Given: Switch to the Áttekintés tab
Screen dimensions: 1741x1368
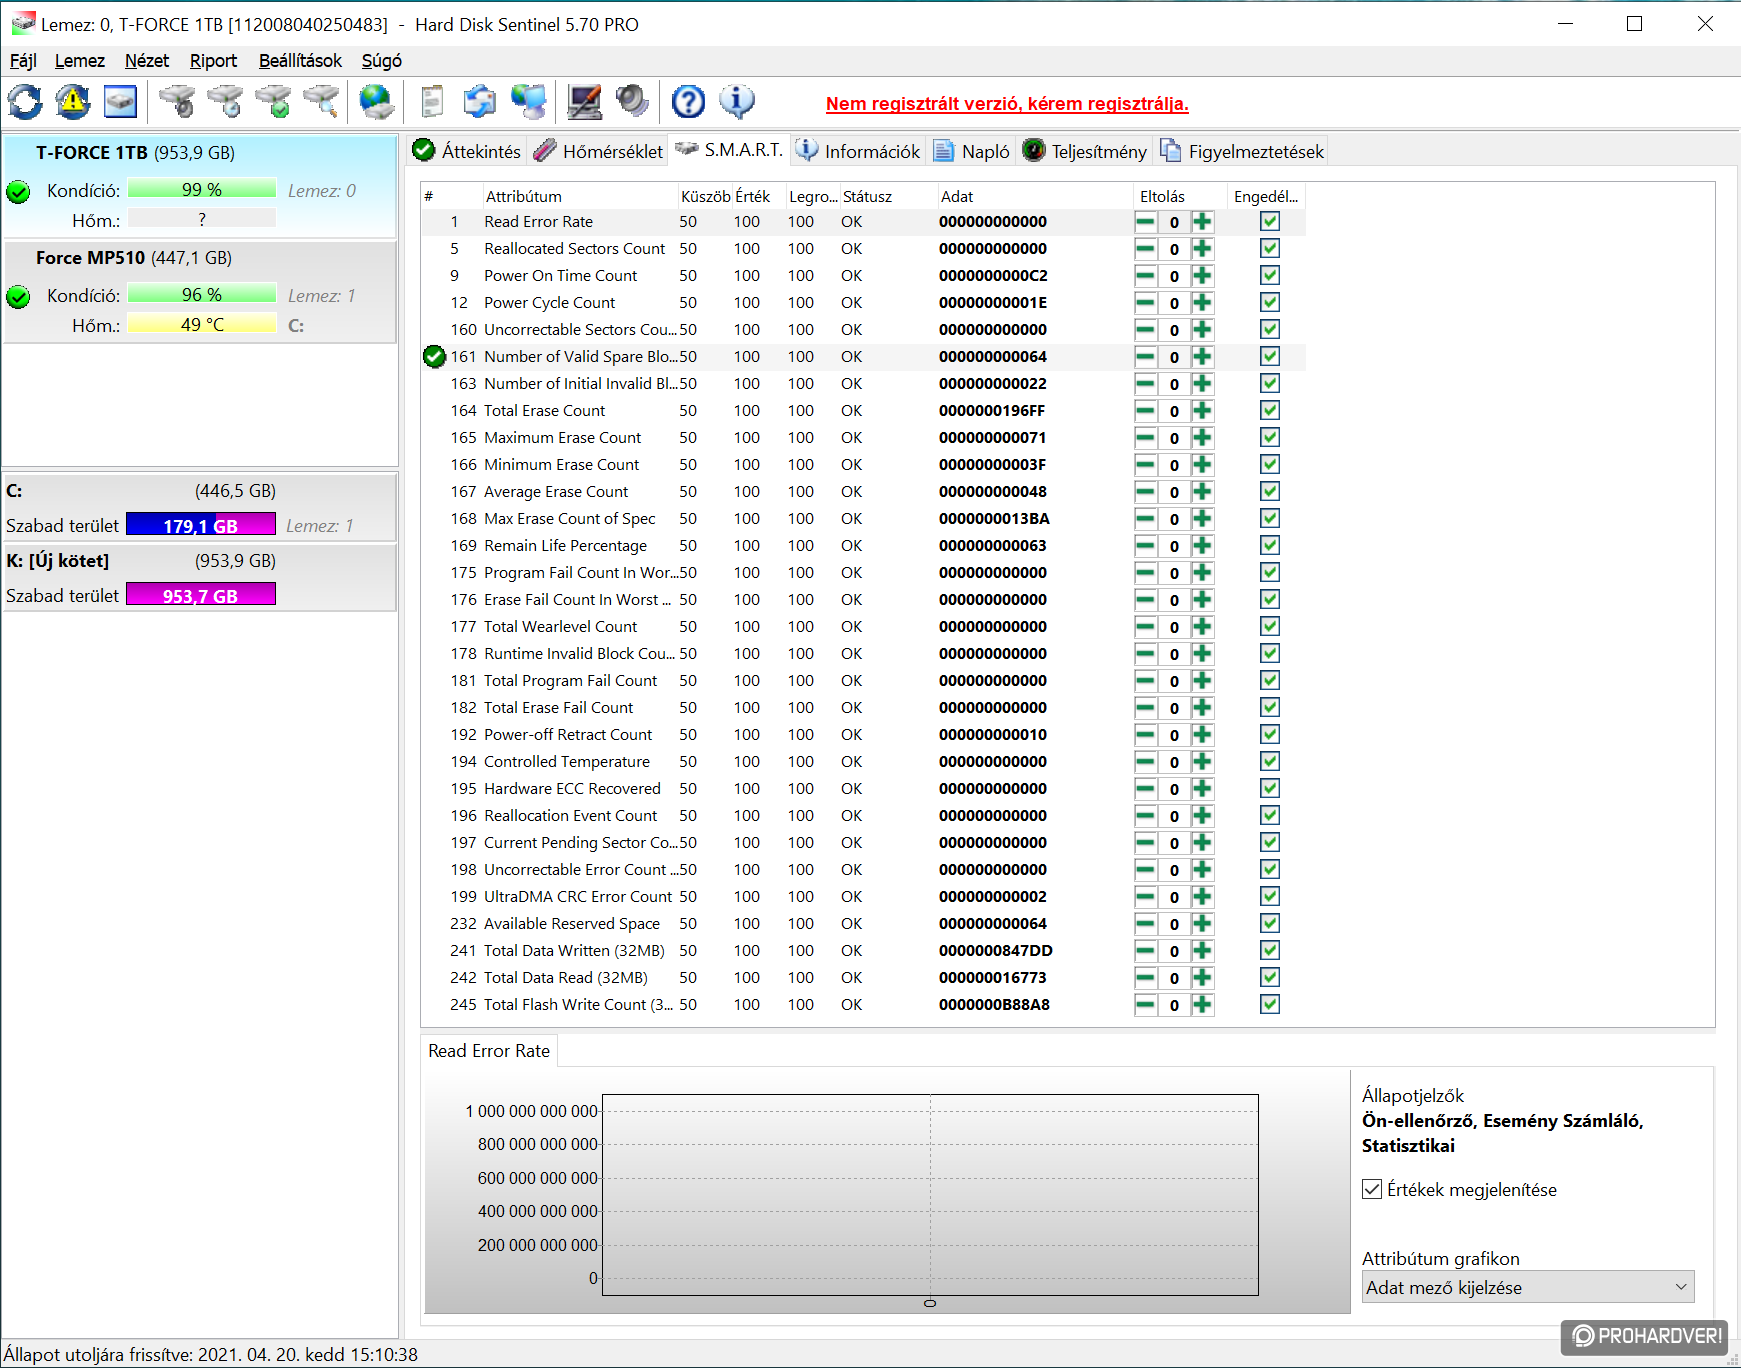Looking at the screenshot, I should coord(467,151).
